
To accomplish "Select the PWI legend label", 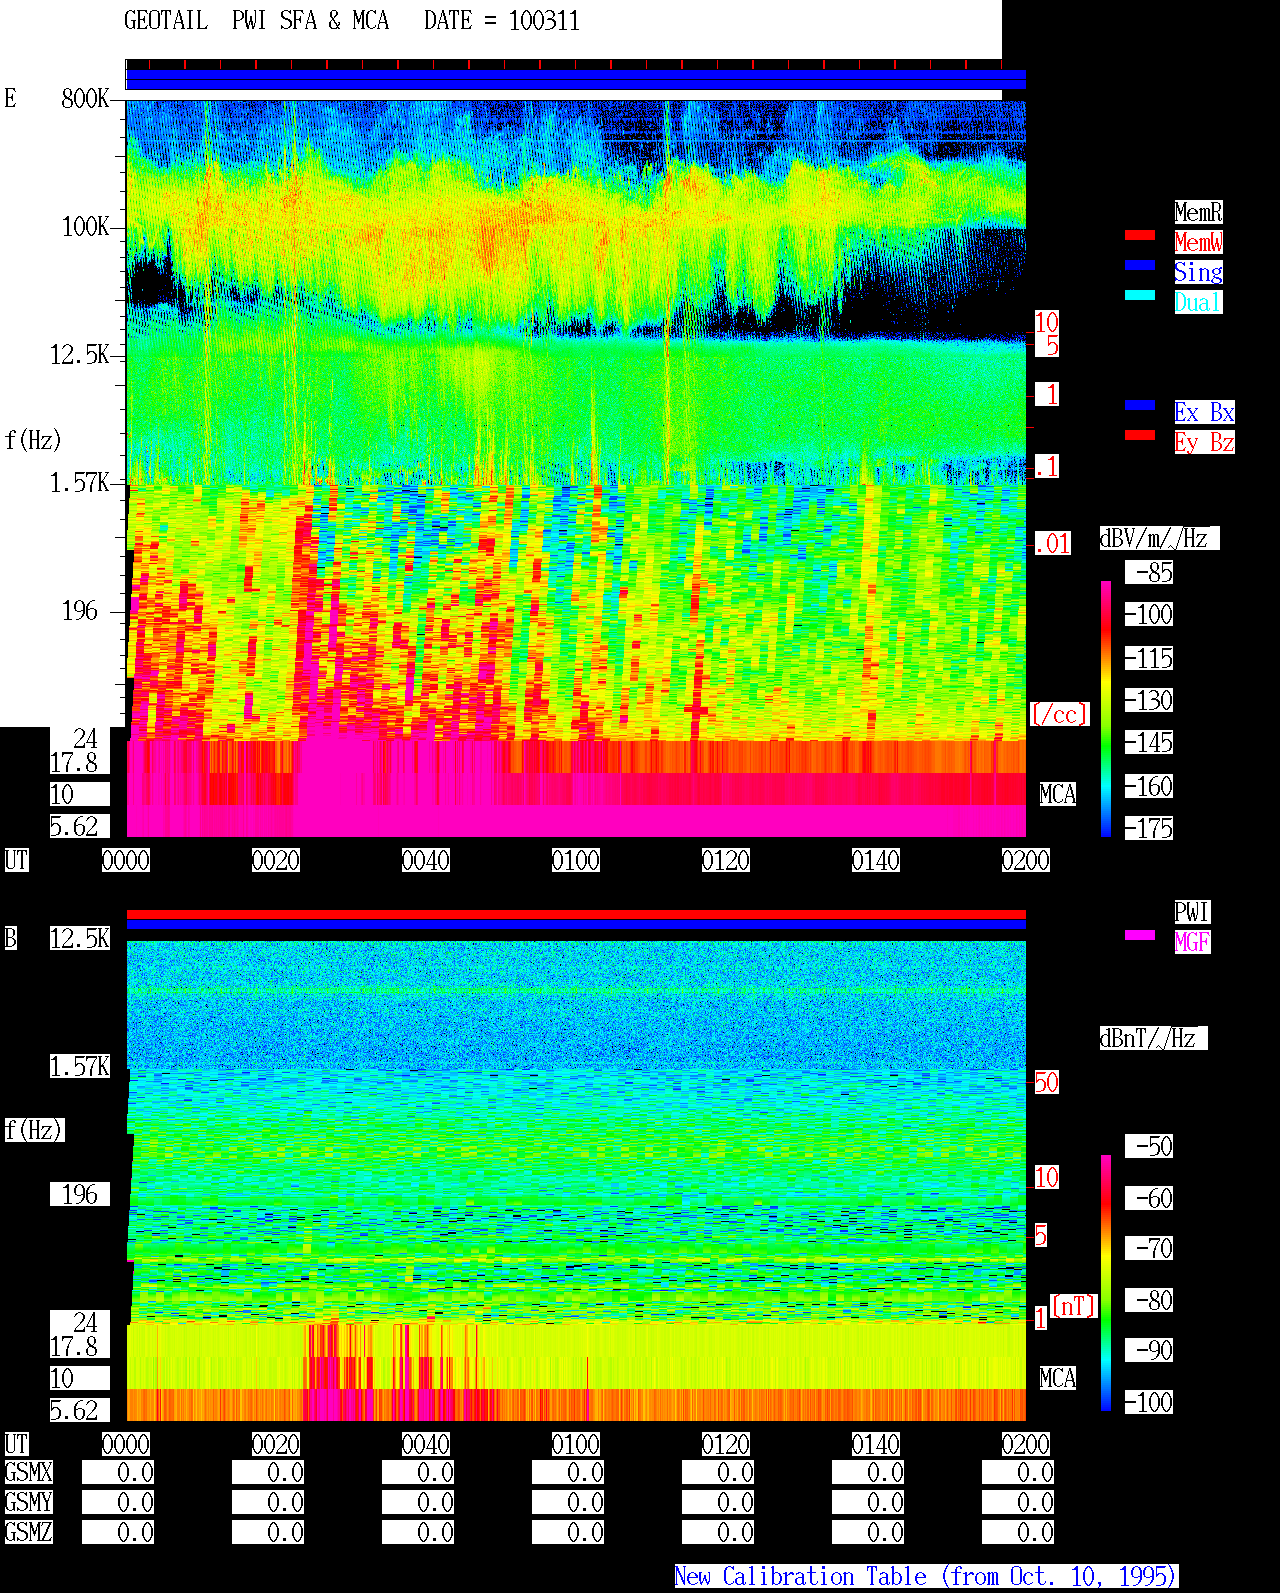I will [x=1192, y=912].
